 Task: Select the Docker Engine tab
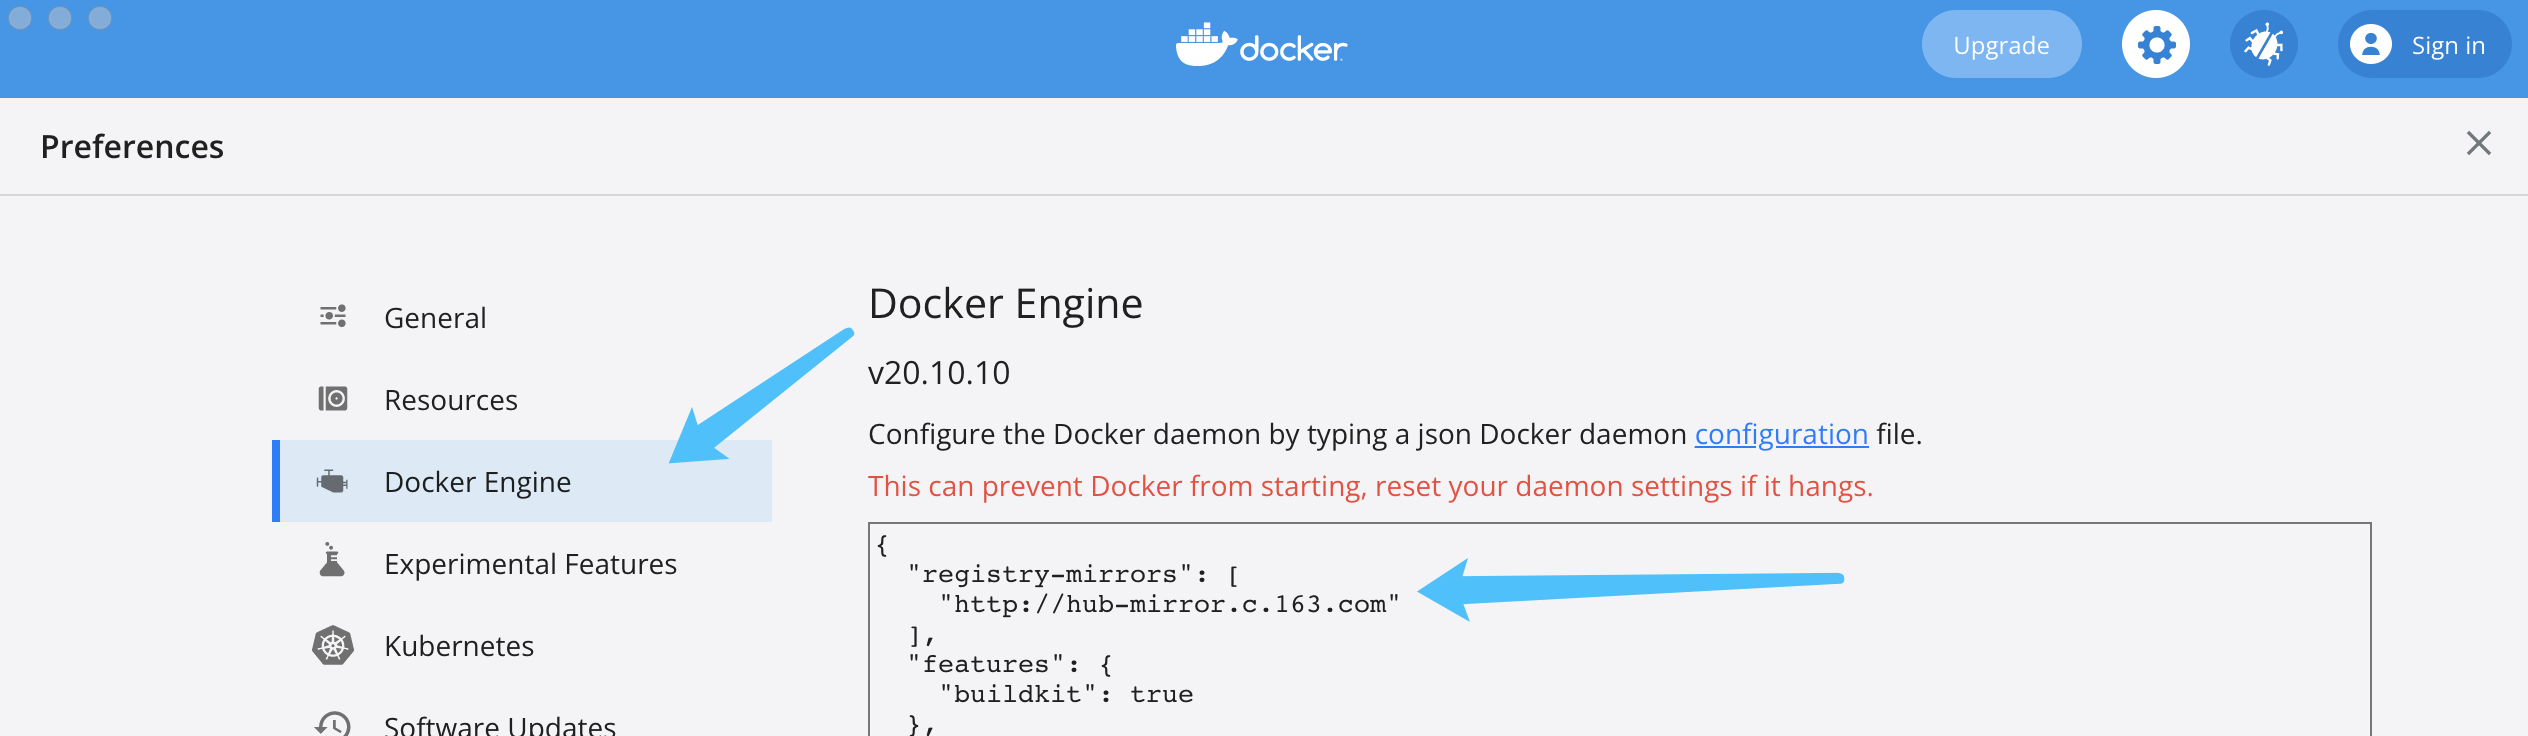click(x=522, y=481)
